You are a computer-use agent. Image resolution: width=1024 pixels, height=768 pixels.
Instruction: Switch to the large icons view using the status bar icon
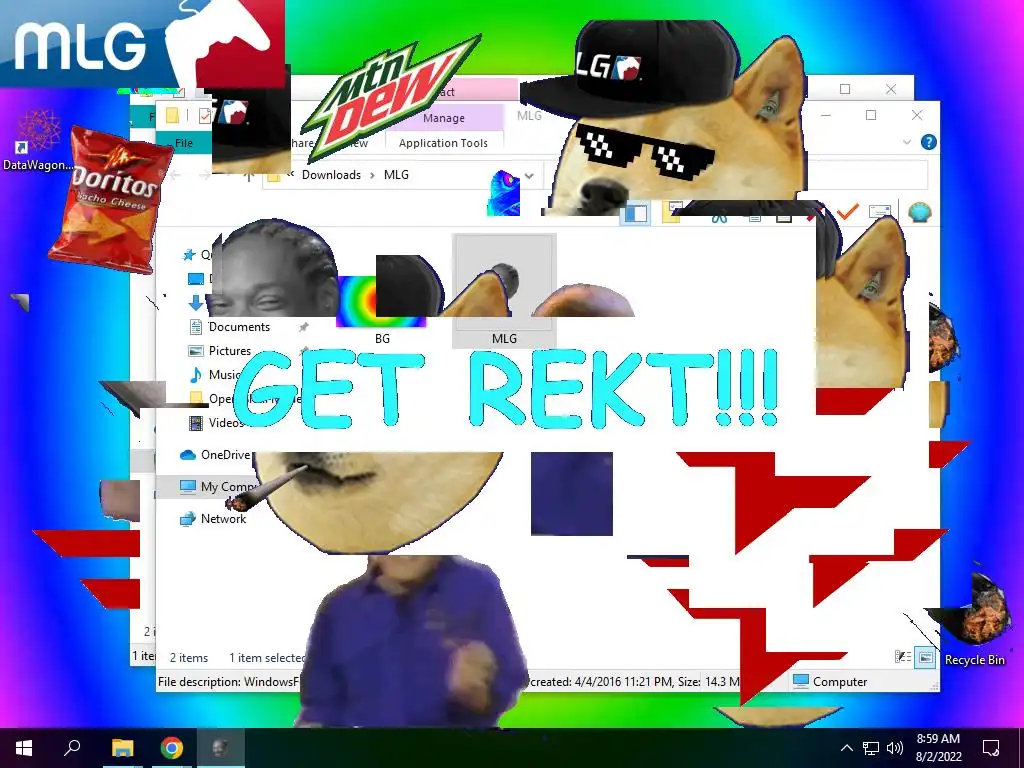[925, 657]
